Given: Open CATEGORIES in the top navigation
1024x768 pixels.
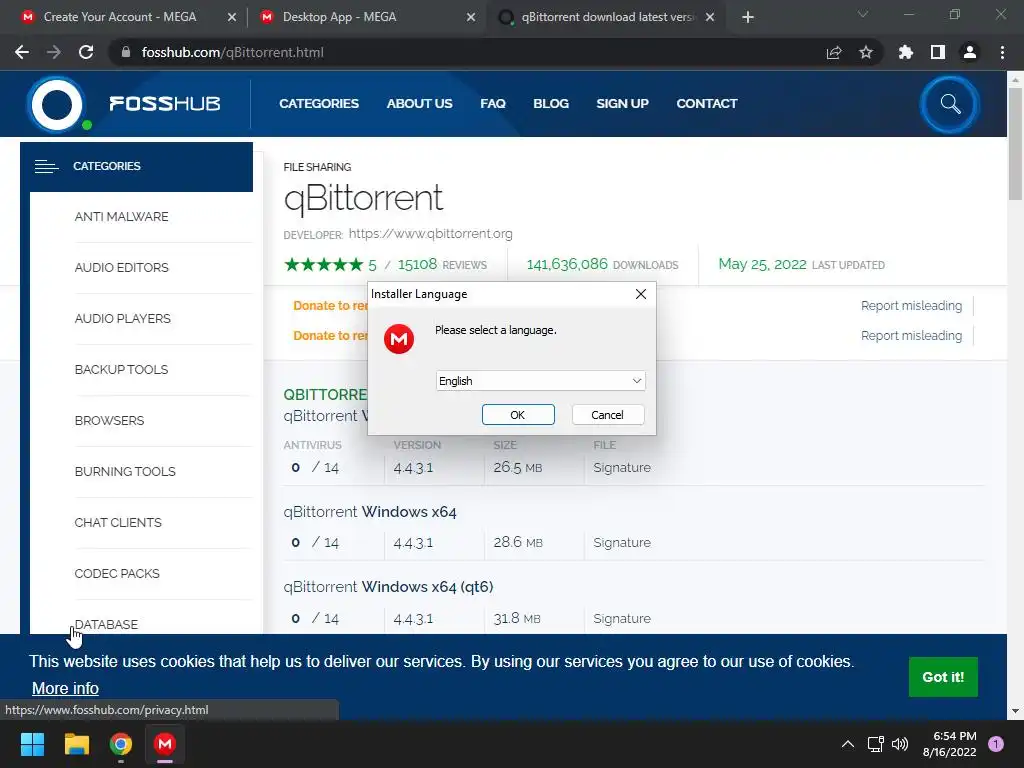Looking at the screenshot, I should 319,104.
